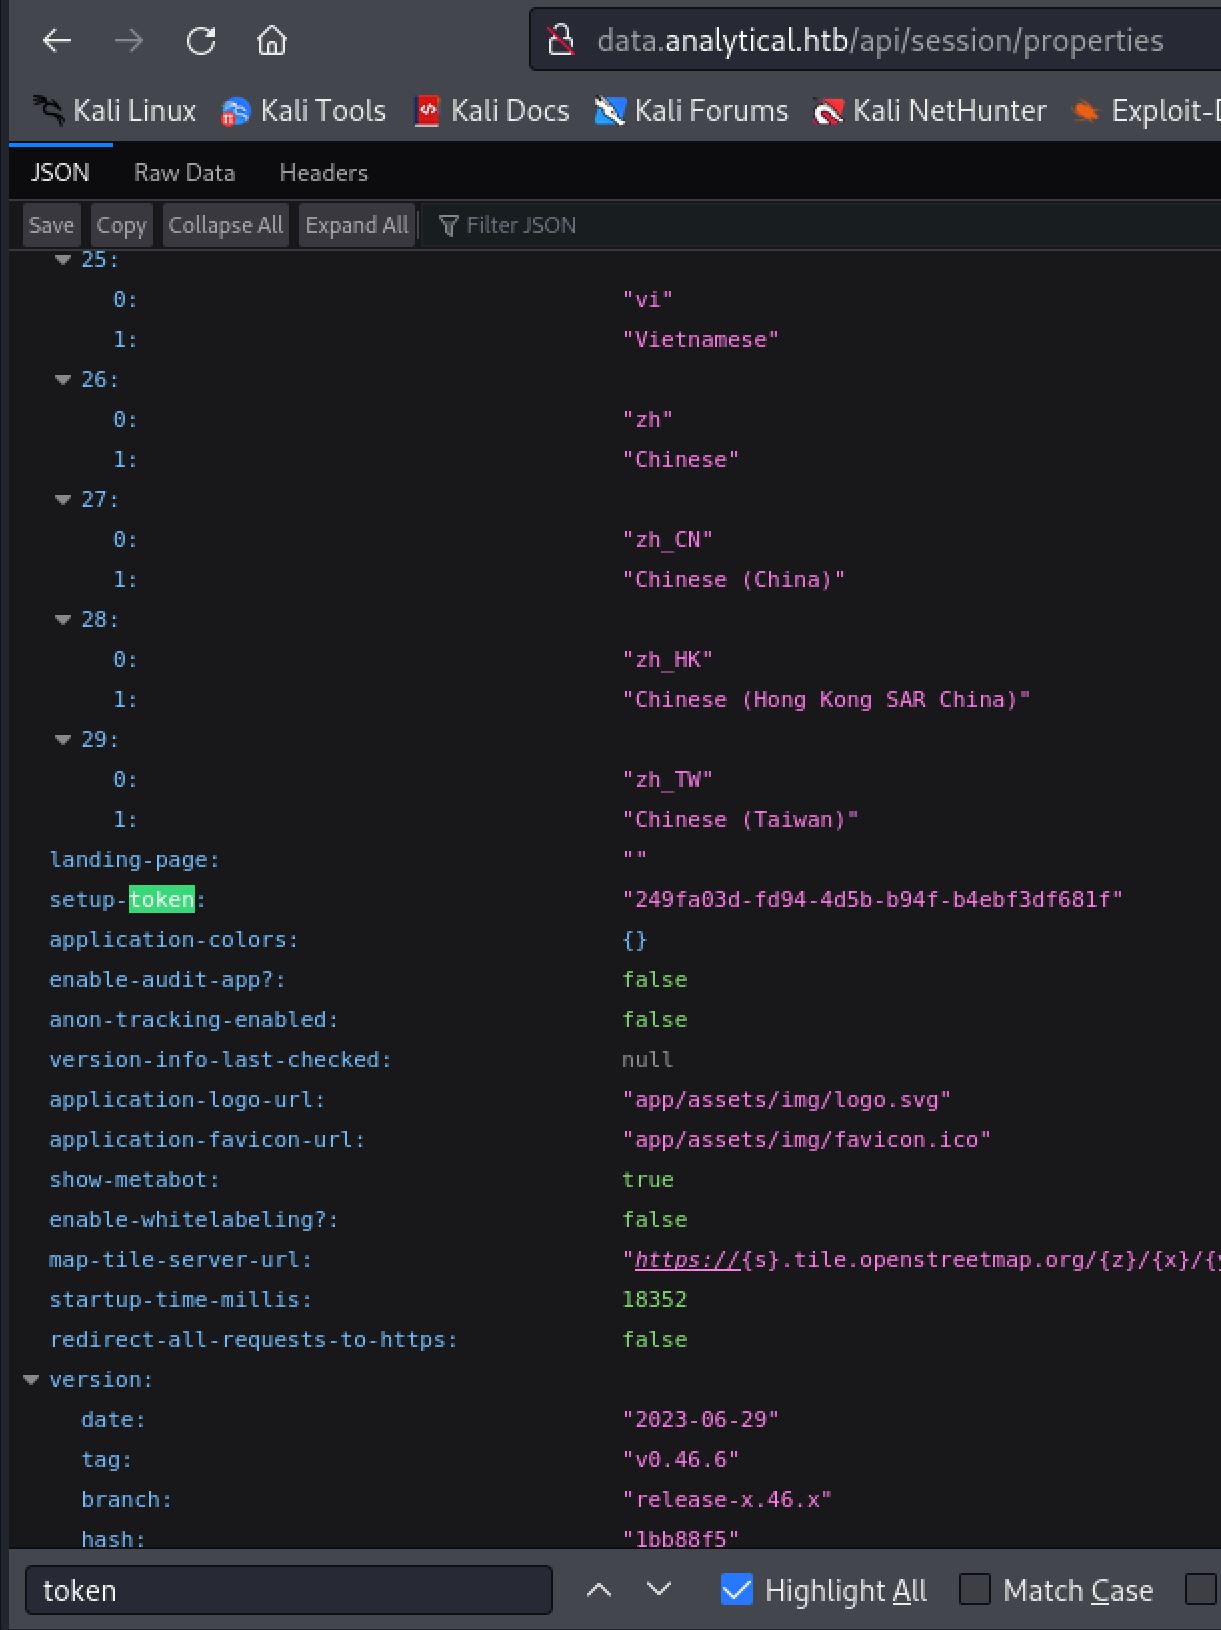Reload the page with refresh icon
The height and width of the screenshot is (1630, 1221).
(201, 41)
